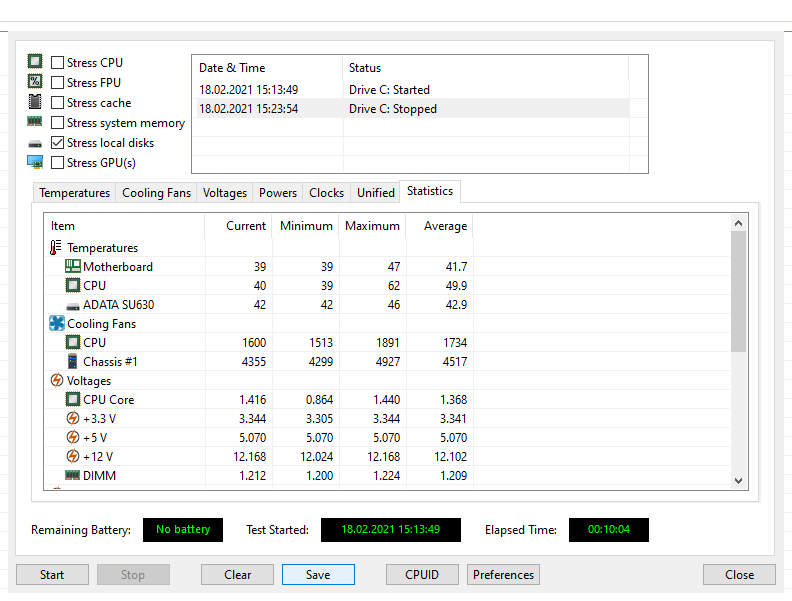Open Preferences
This screenshot has width=792, height=601.
tap(504, 575)
